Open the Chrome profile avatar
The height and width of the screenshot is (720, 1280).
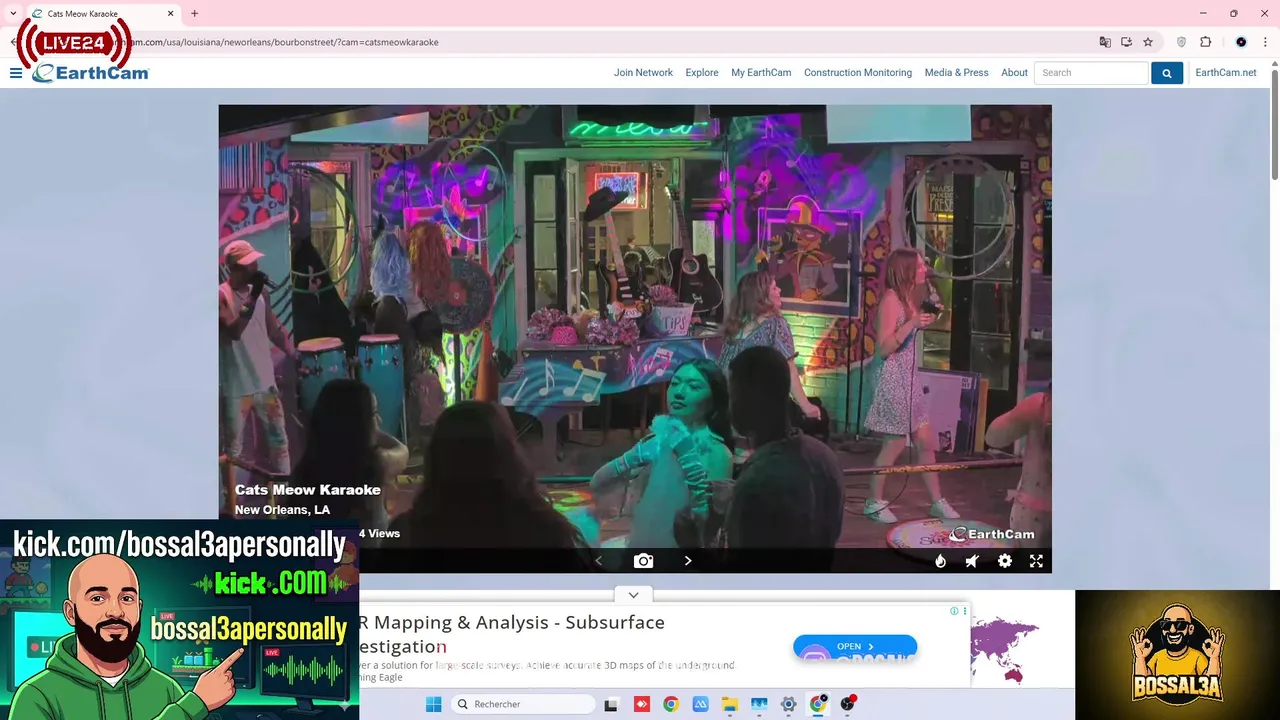[1241, 42]
